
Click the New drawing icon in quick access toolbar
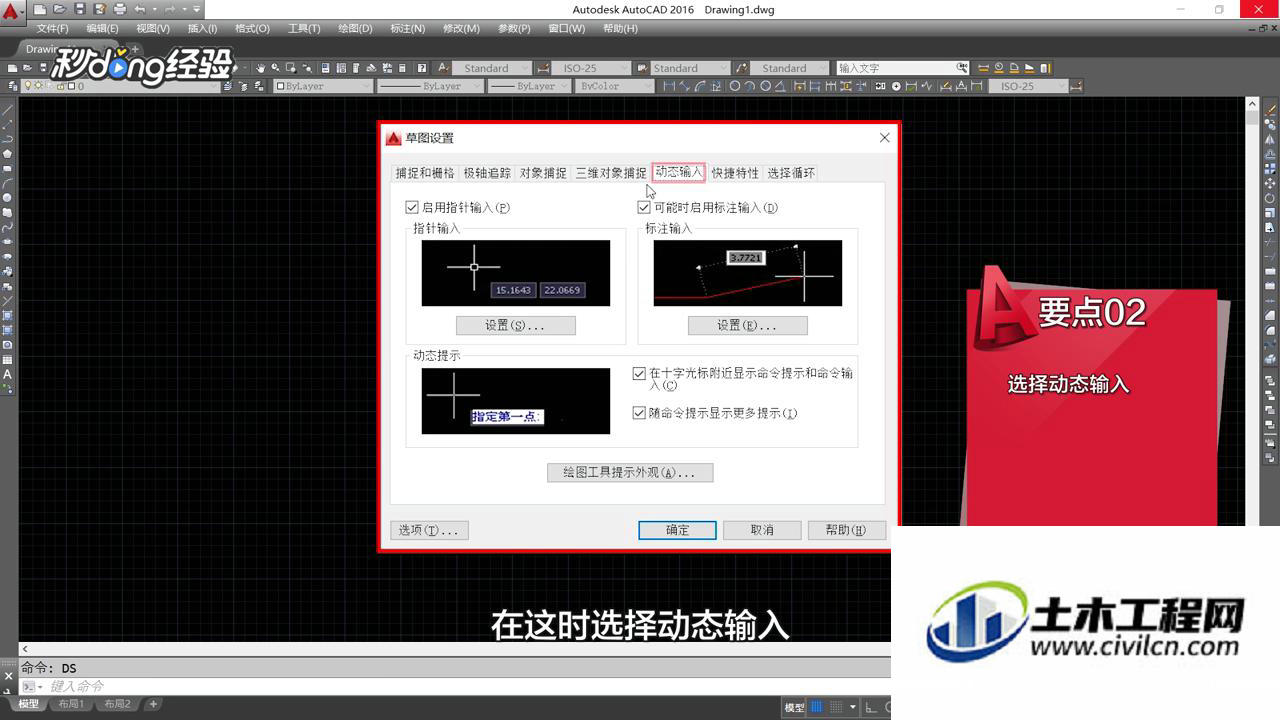click(41, 9)
